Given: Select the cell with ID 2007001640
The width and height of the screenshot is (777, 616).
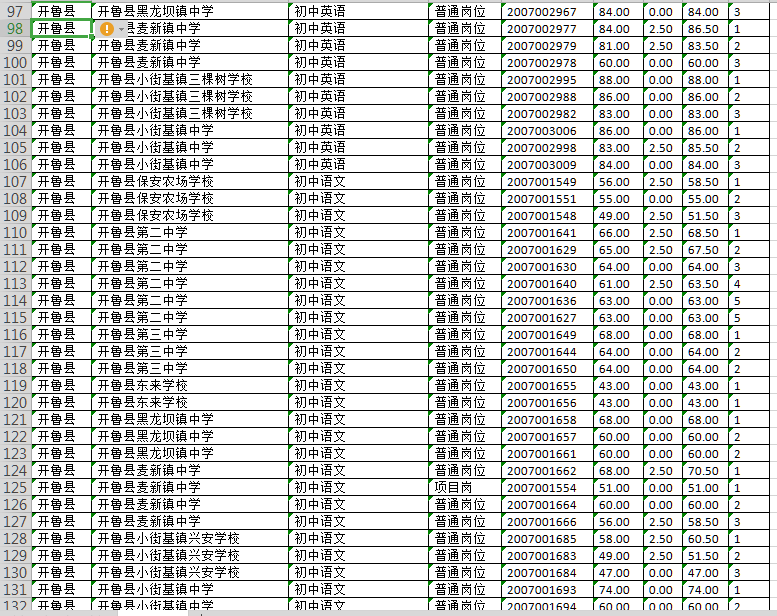Looking at the screenshot, I should tap(541, 284).
